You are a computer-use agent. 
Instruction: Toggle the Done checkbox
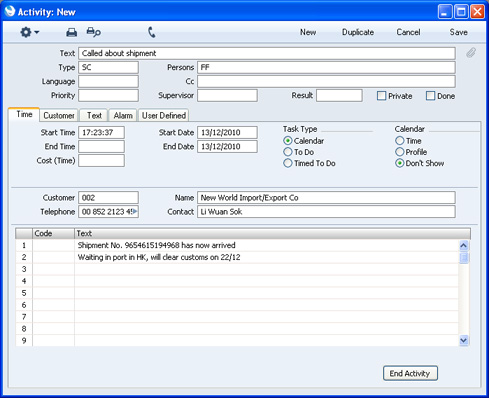[x=430, y=96]
